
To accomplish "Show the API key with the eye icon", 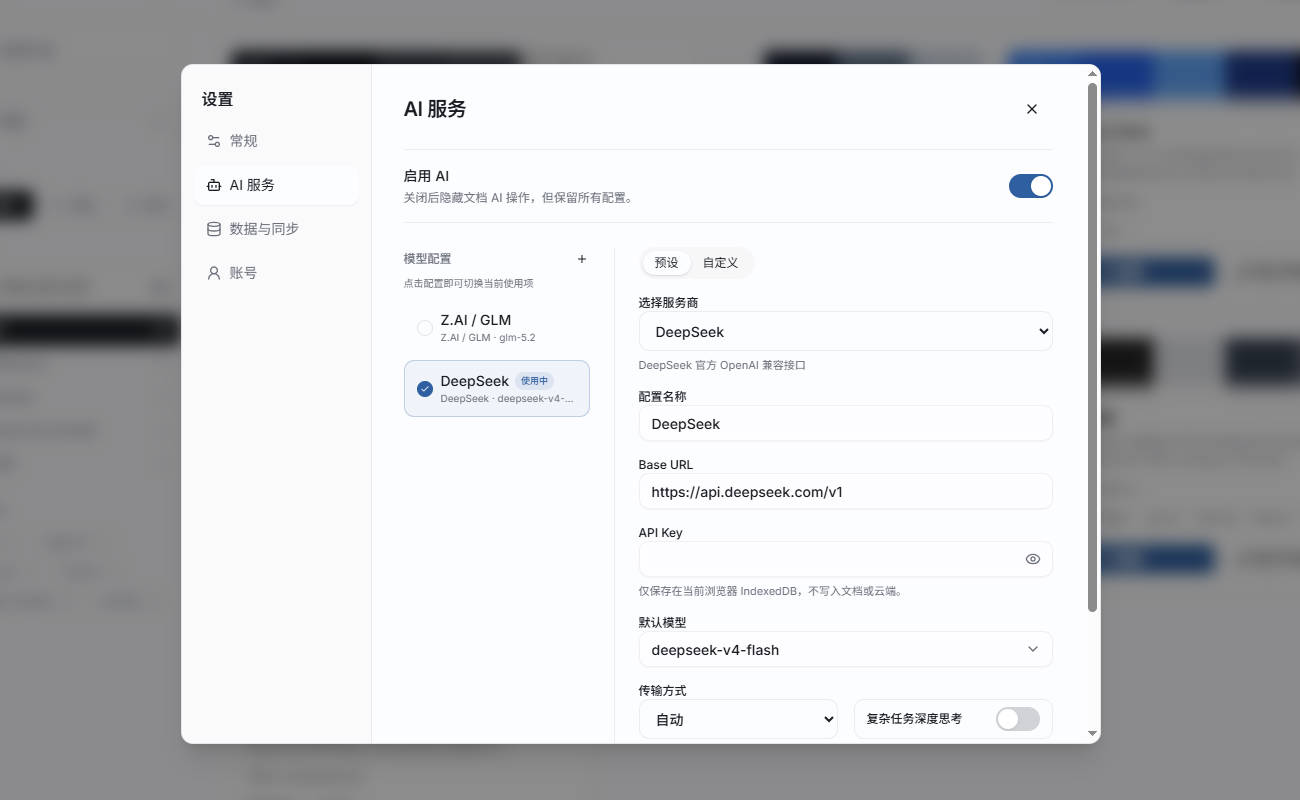I will (x=1033, y=559).
